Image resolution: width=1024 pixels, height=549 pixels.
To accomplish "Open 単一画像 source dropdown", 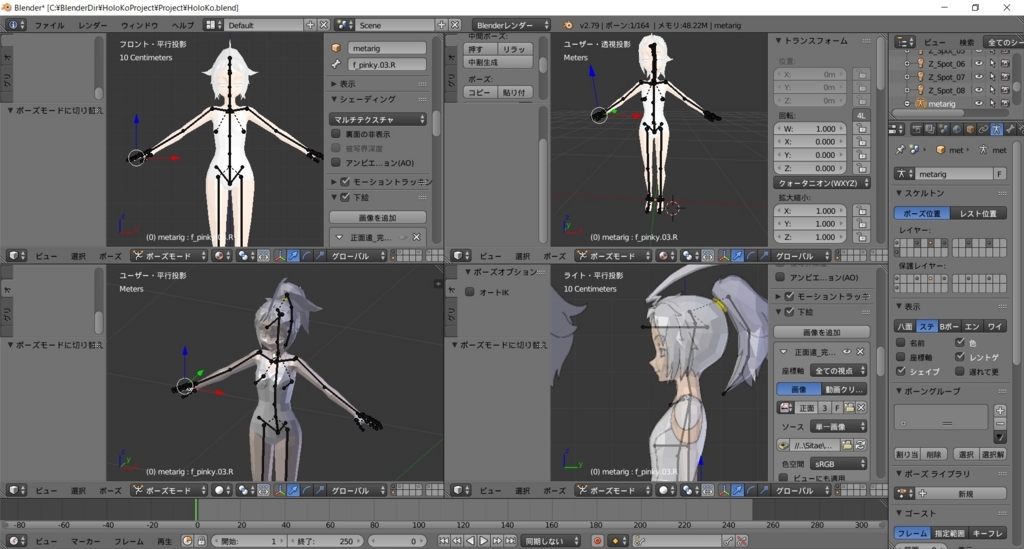I will 839,426.
